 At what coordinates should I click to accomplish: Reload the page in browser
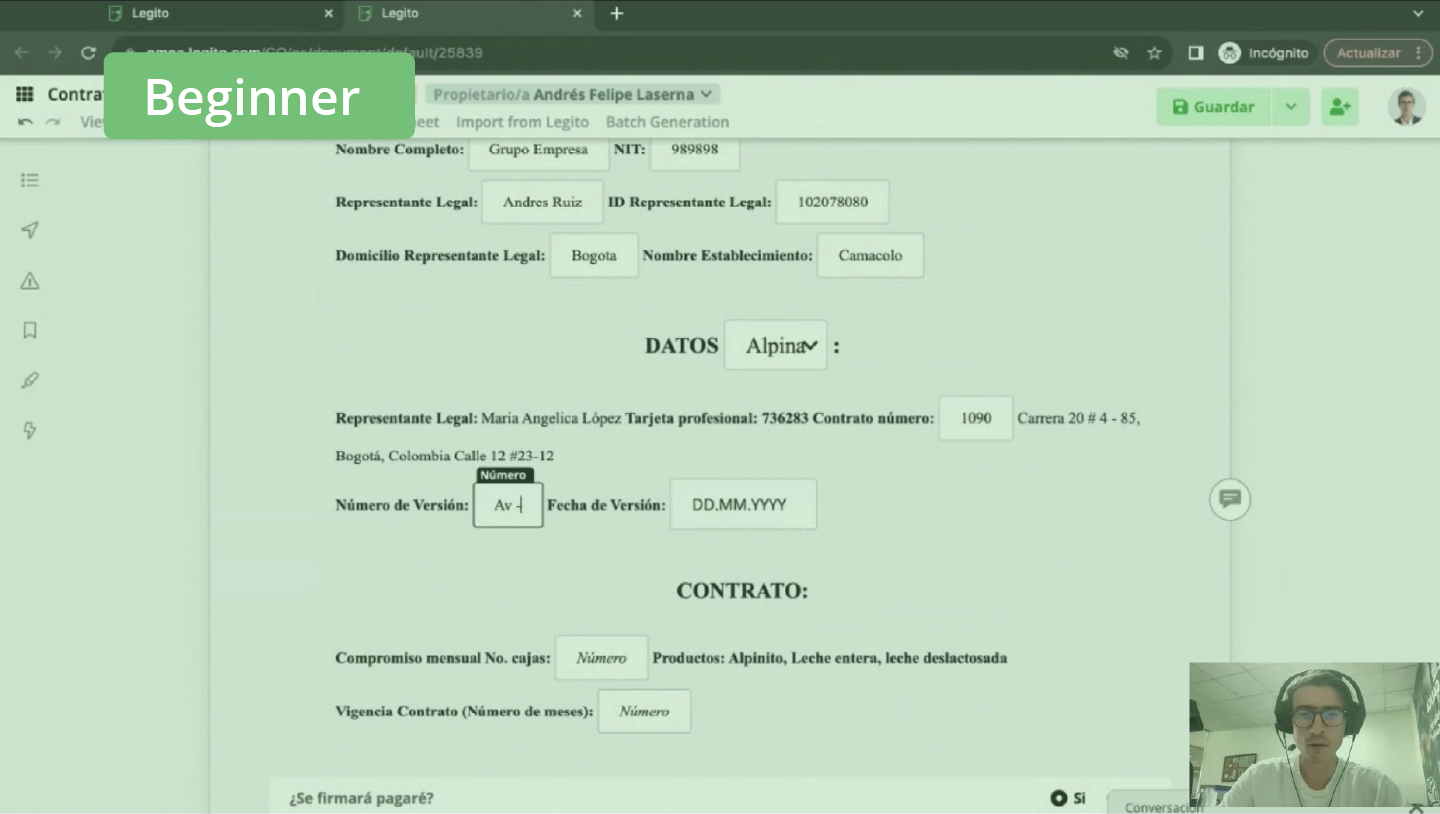pyautogui.click(x=88, y=53)
